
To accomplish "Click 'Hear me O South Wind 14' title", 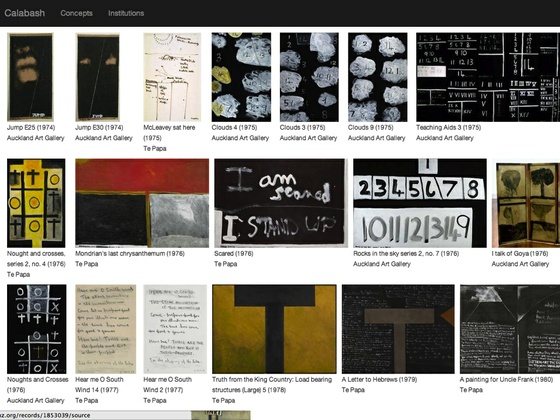I will tap(99, 385).
